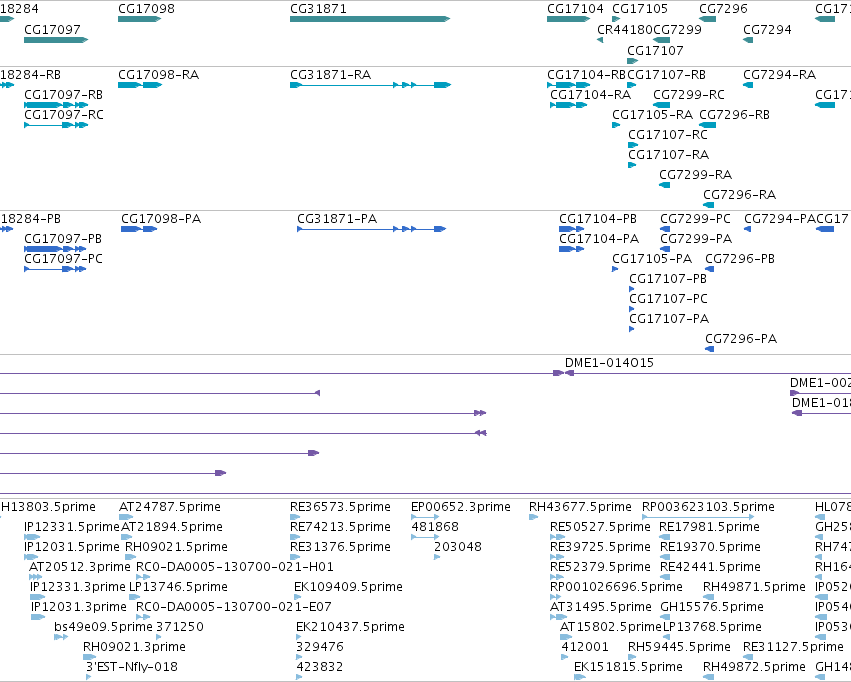Select the CG17097-PC protein label
Viewport: 851px width, 682px height.
click(x=63, y=259)
